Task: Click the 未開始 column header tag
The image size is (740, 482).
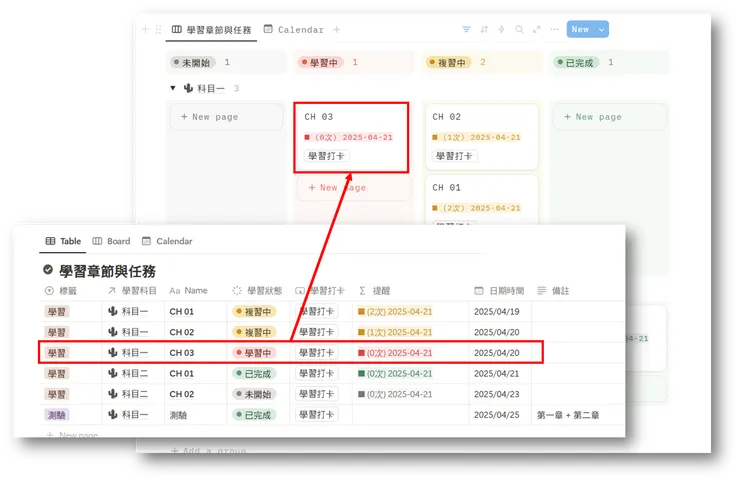Action: pos(193,62)
